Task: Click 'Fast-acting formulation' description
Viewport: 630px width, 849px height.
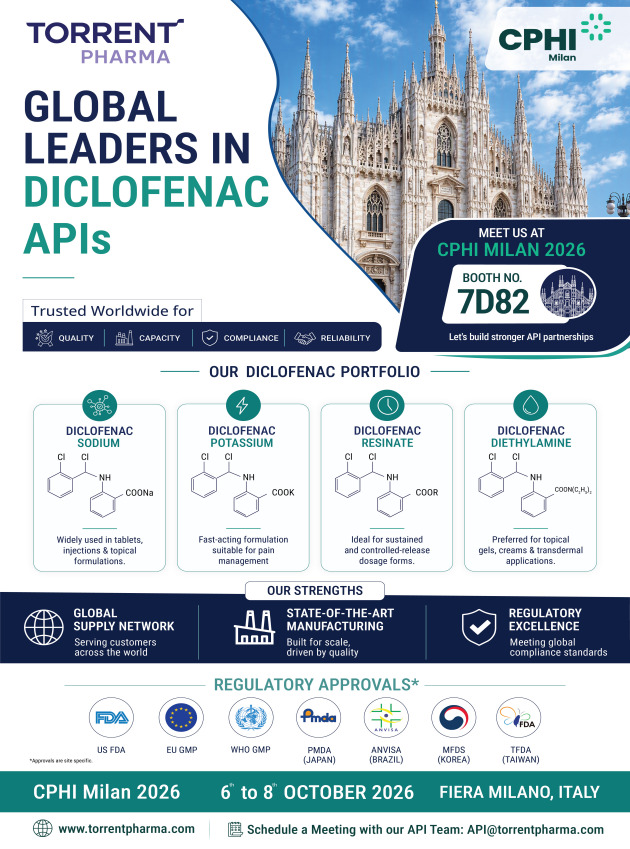Action: pos(243,550)
